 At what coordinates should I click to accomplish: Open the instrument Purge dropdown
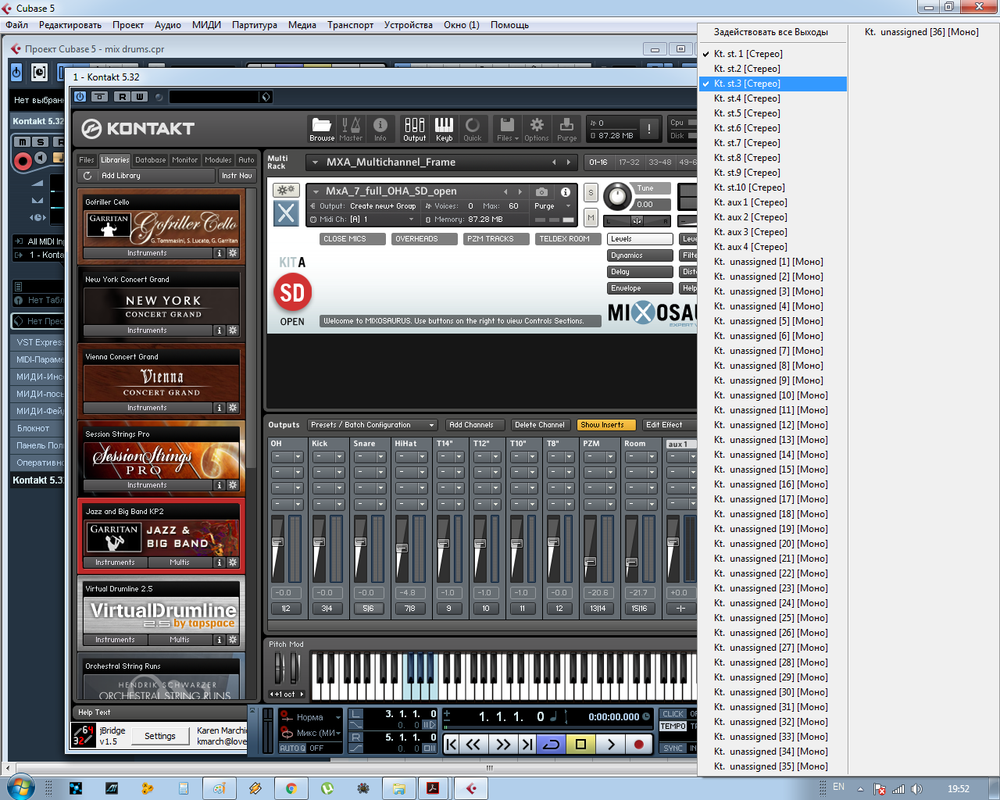553,206
